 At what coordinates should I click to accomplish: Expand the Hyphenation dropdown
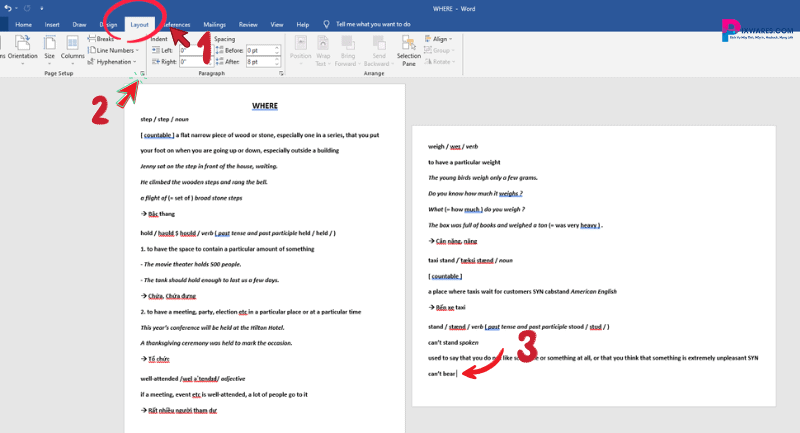[115, 61]
